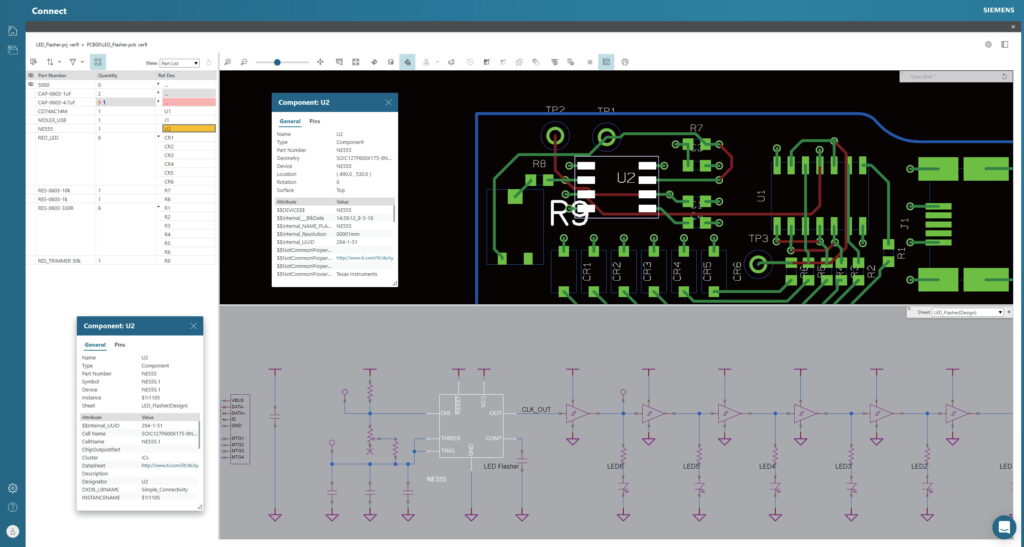
Task: Open the filter funnel in parts panel
Action: pyautogui.click(x=72, y=62)
